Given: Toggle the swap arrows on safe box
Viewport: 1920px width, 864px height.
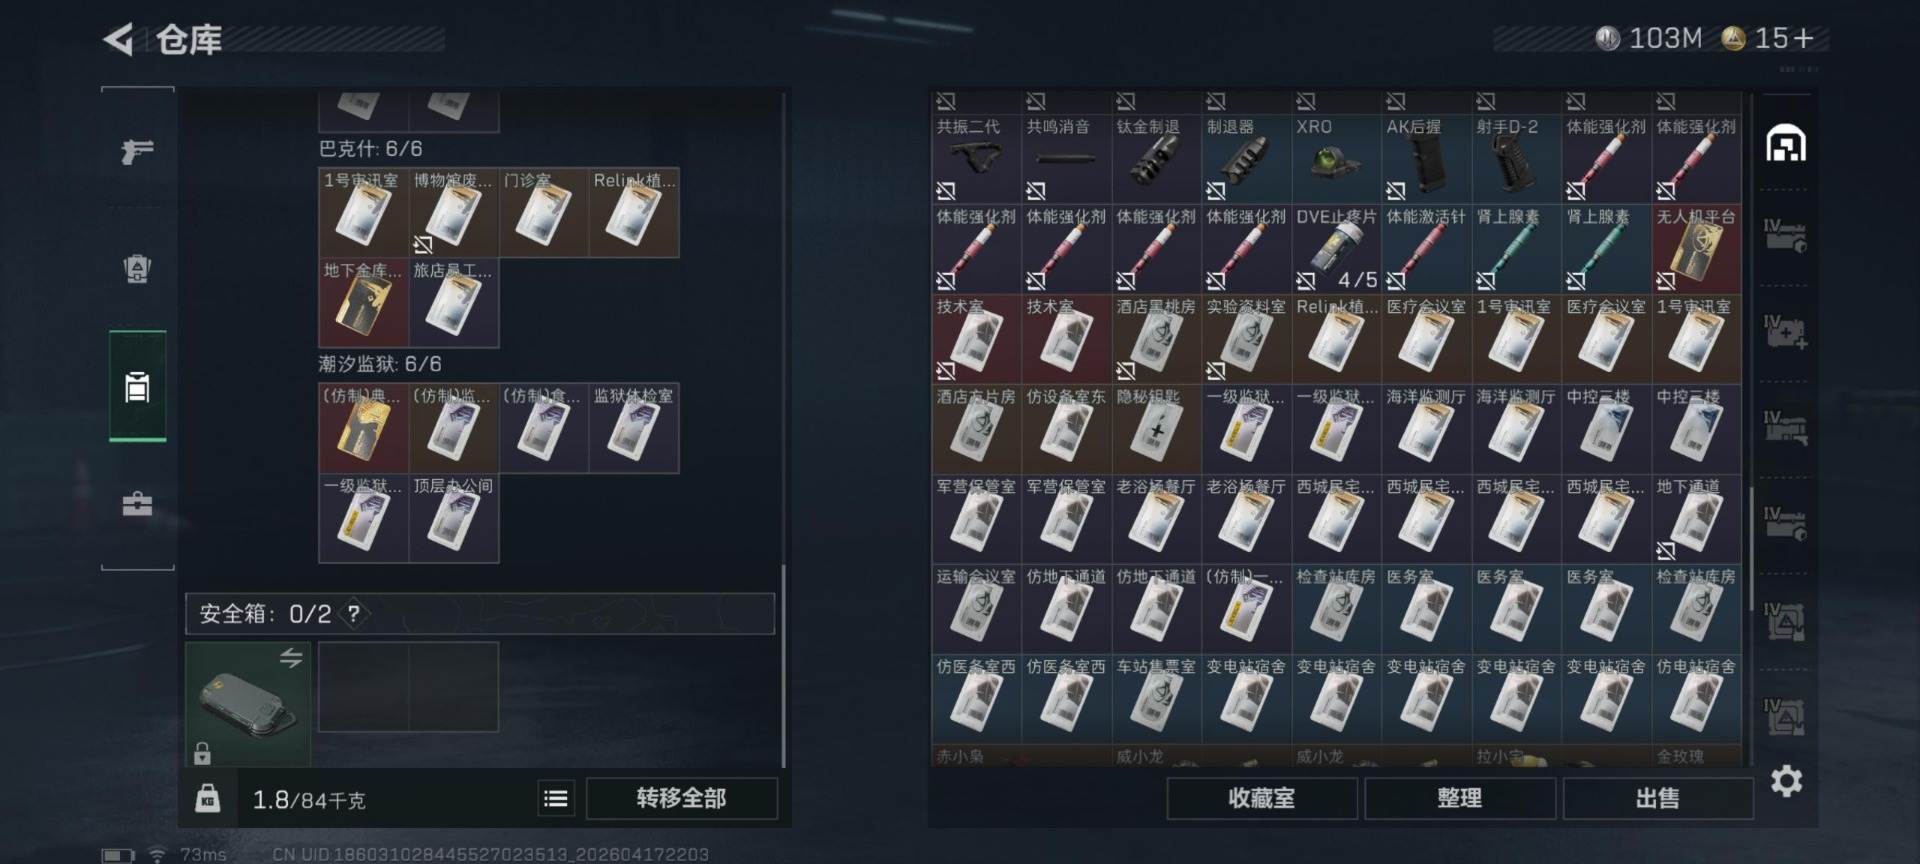Looking at the screenshot, I should (x=291, y=658).
